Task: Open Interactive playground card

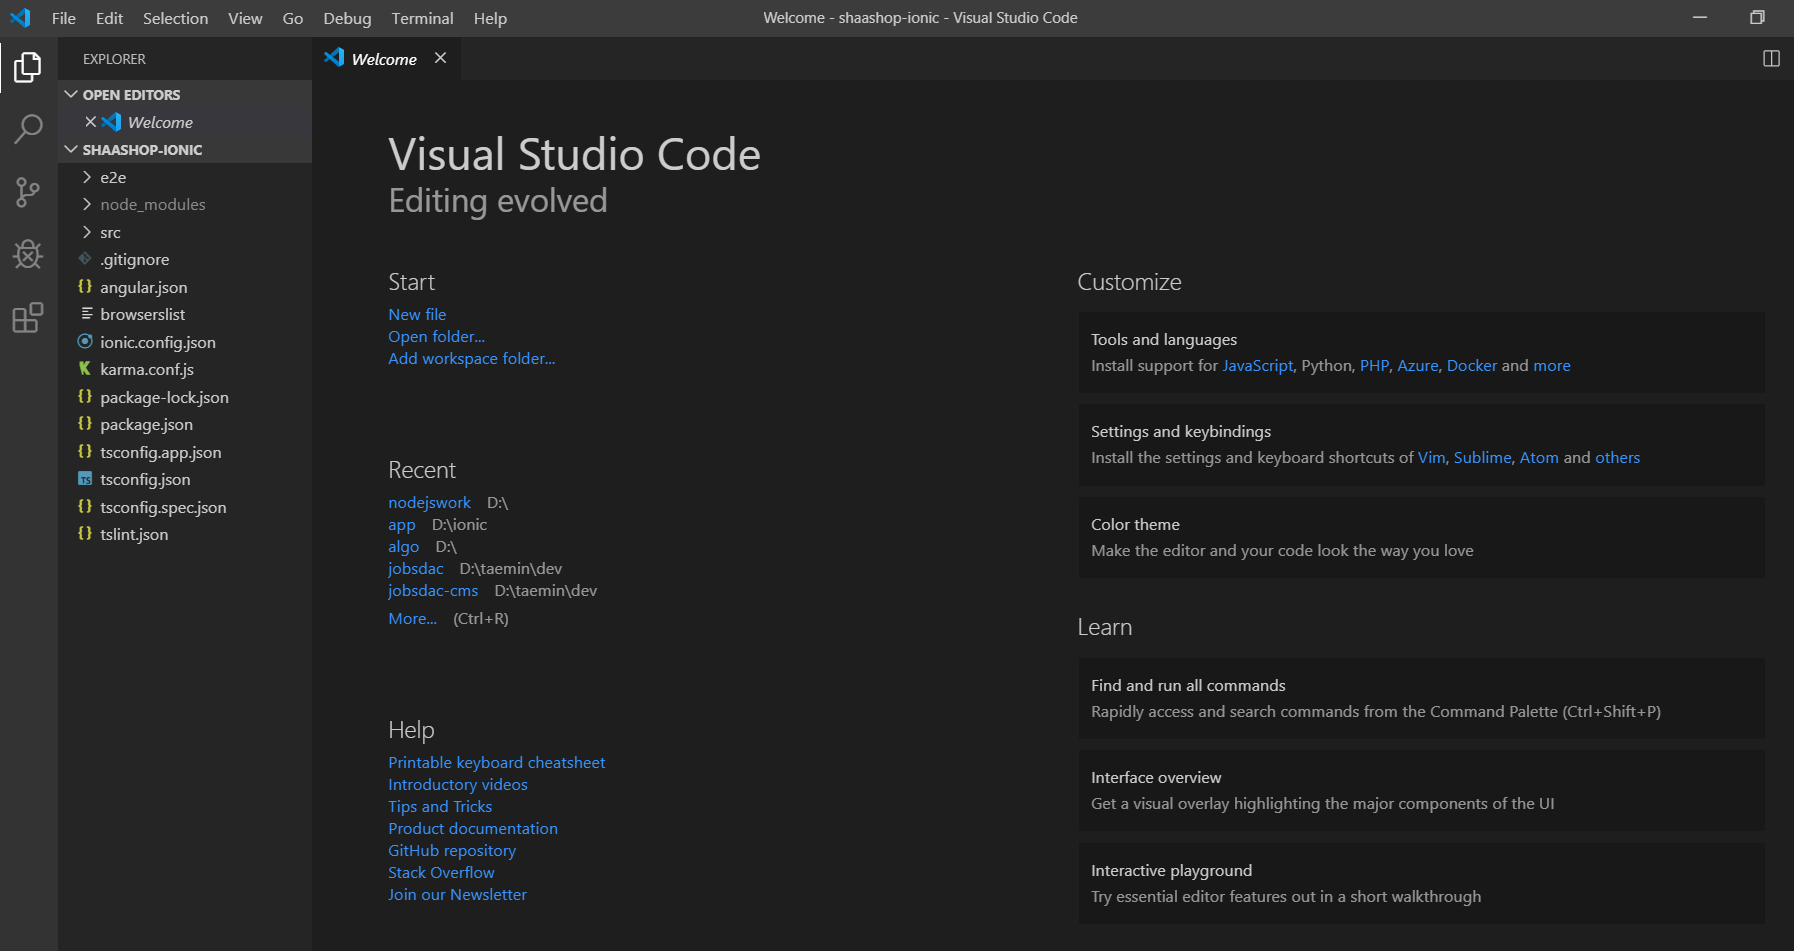Action: tap(1421, 883)
